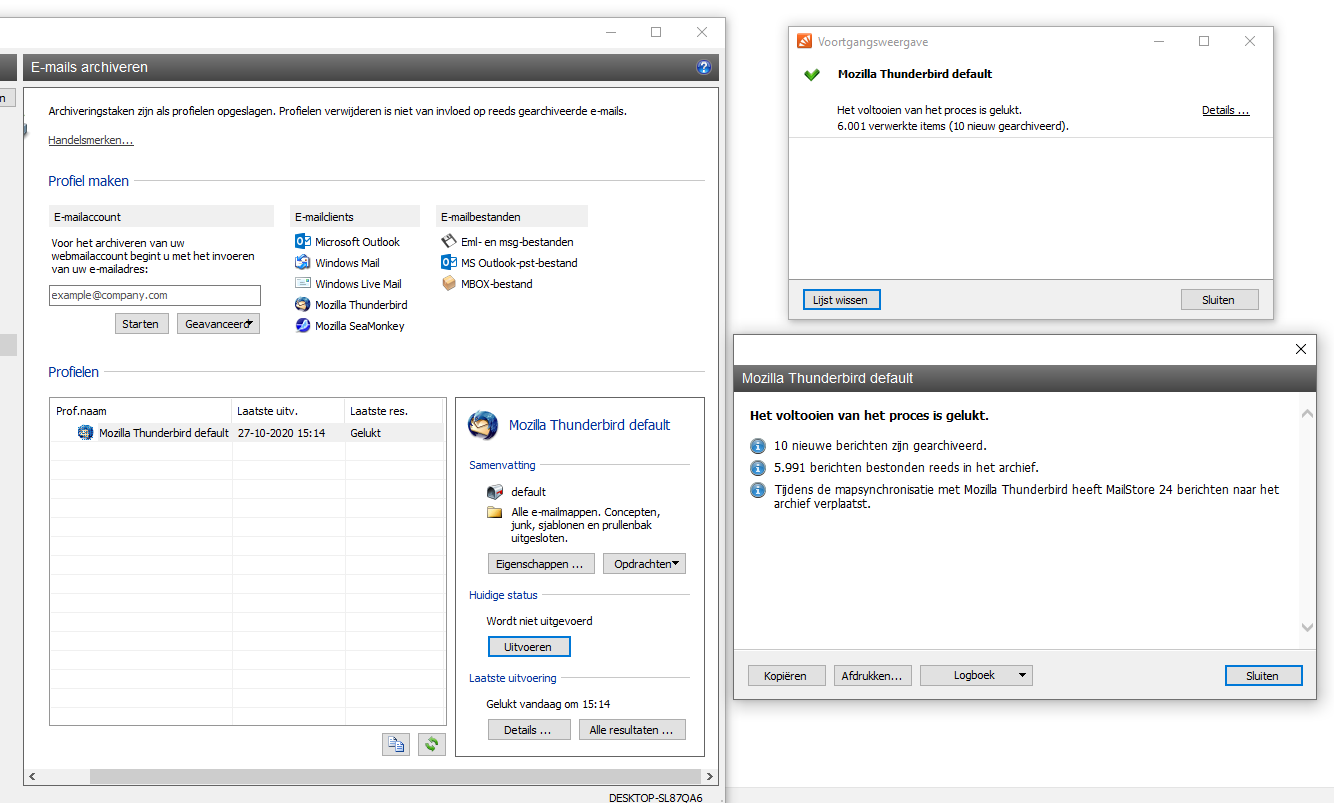
Task: Open the Geavanceerd dropdown
Action: click(218, 324)
